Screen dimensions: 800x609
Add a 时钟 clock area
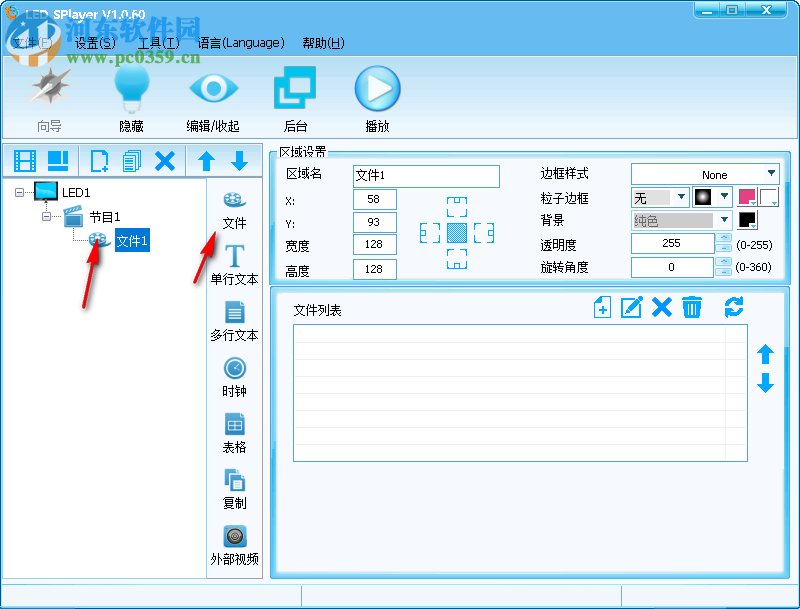tap(234, 376)
